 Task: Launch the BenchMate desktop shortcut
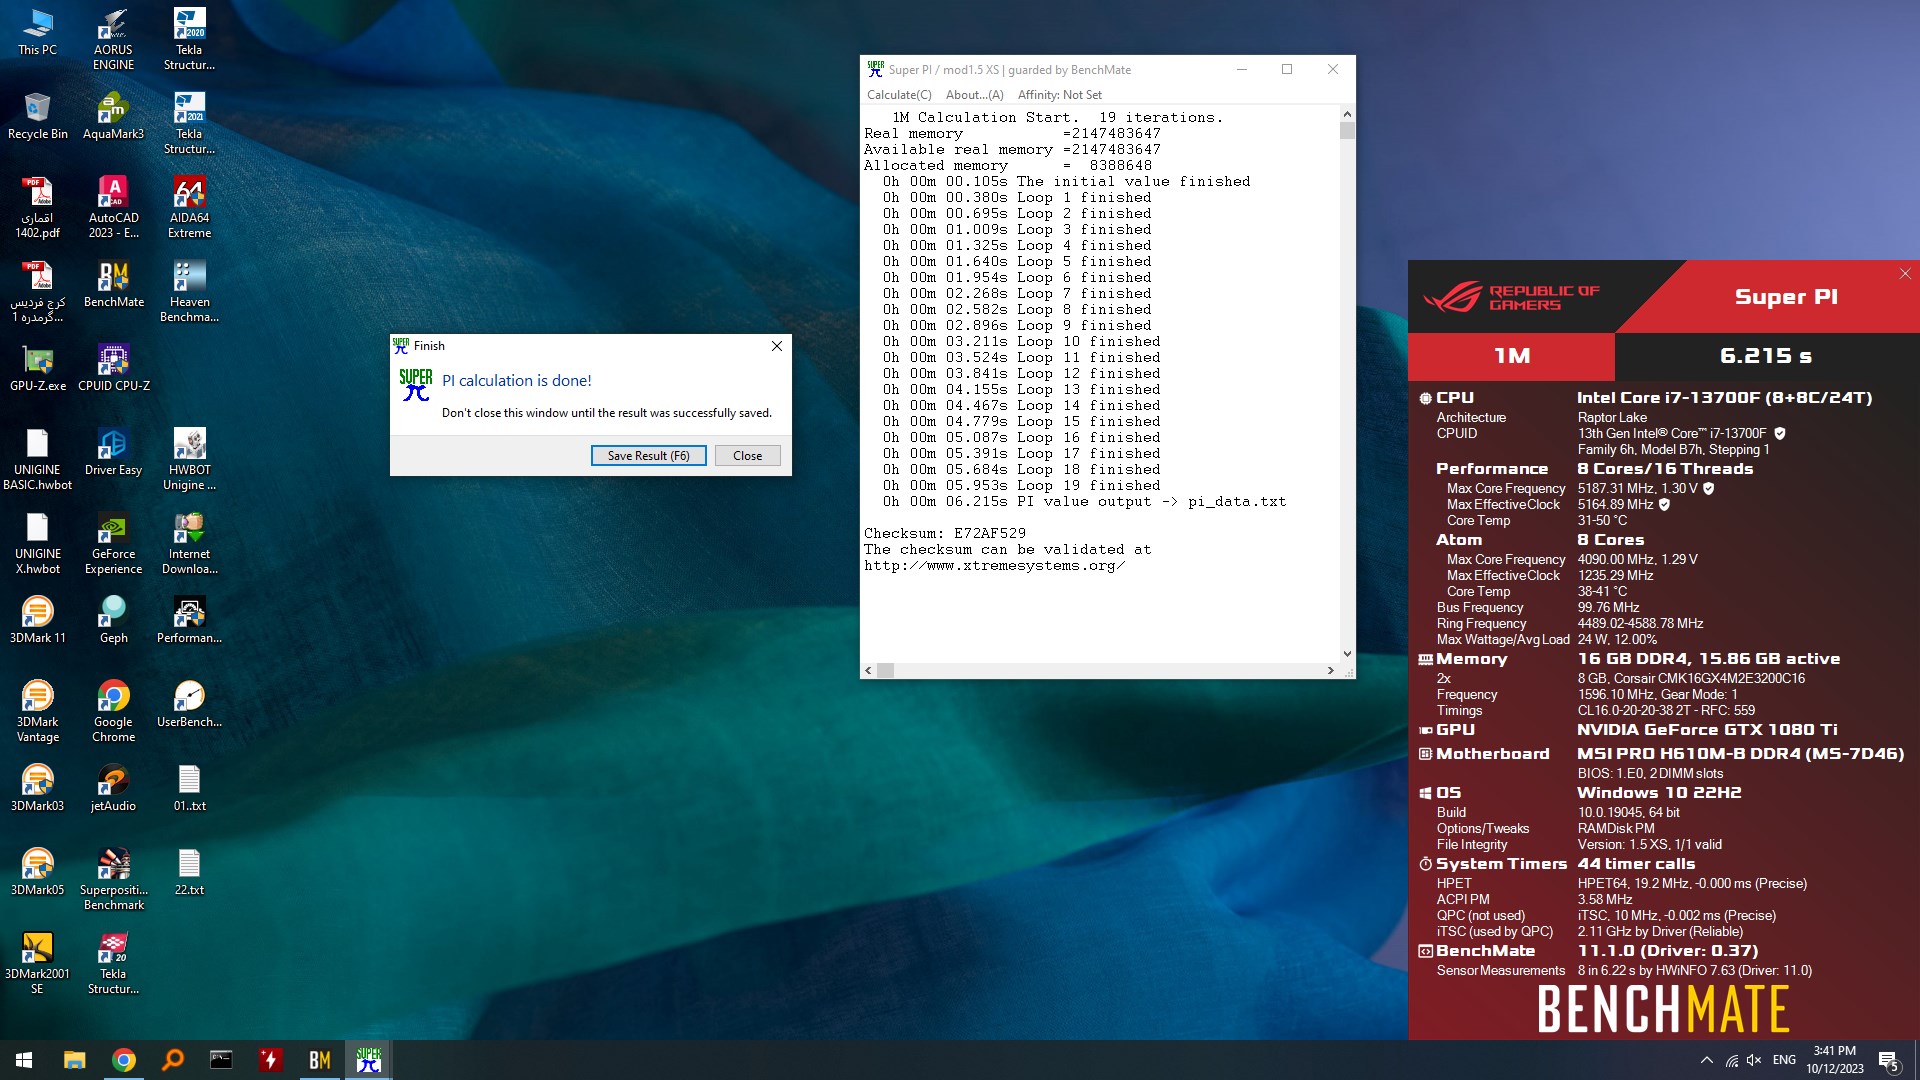coord(113,284)
